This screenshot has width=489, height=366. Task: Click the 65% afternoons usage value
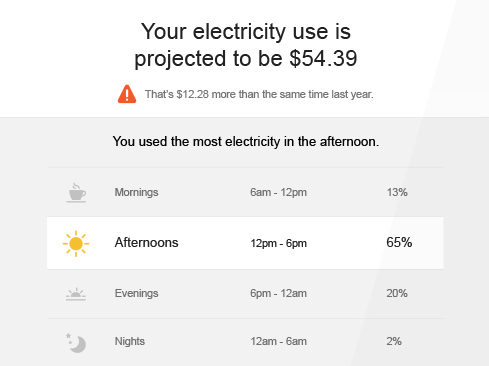point(399,242)
